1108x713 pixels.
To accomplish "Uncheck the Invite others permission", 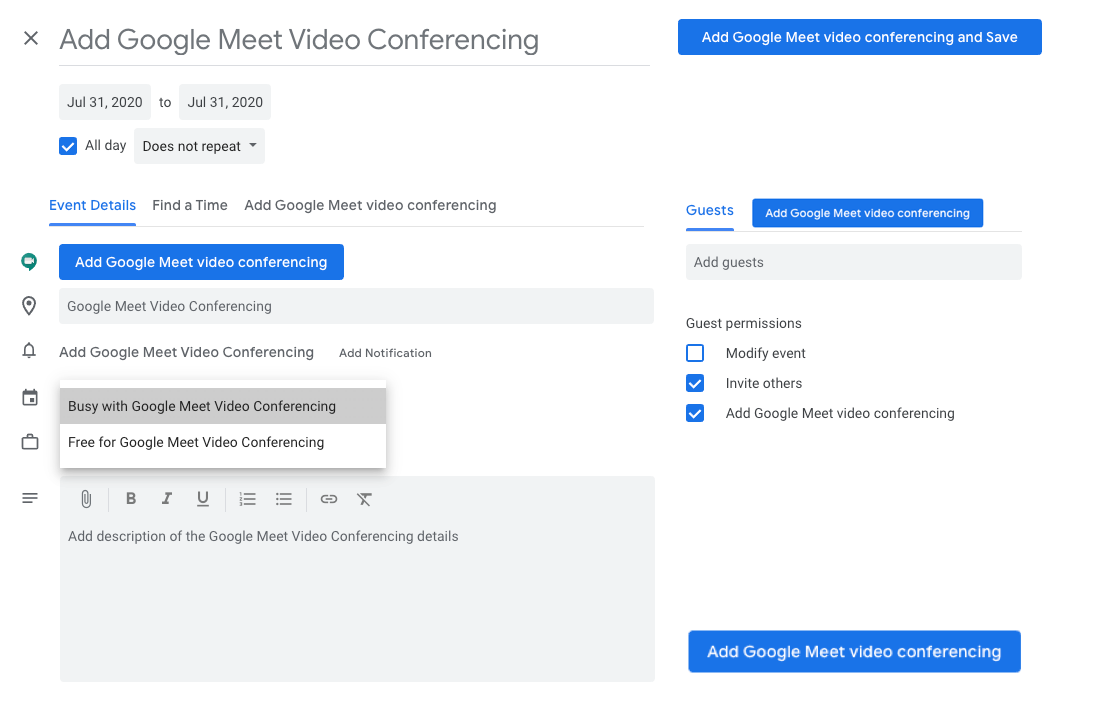I will point(695,383).
